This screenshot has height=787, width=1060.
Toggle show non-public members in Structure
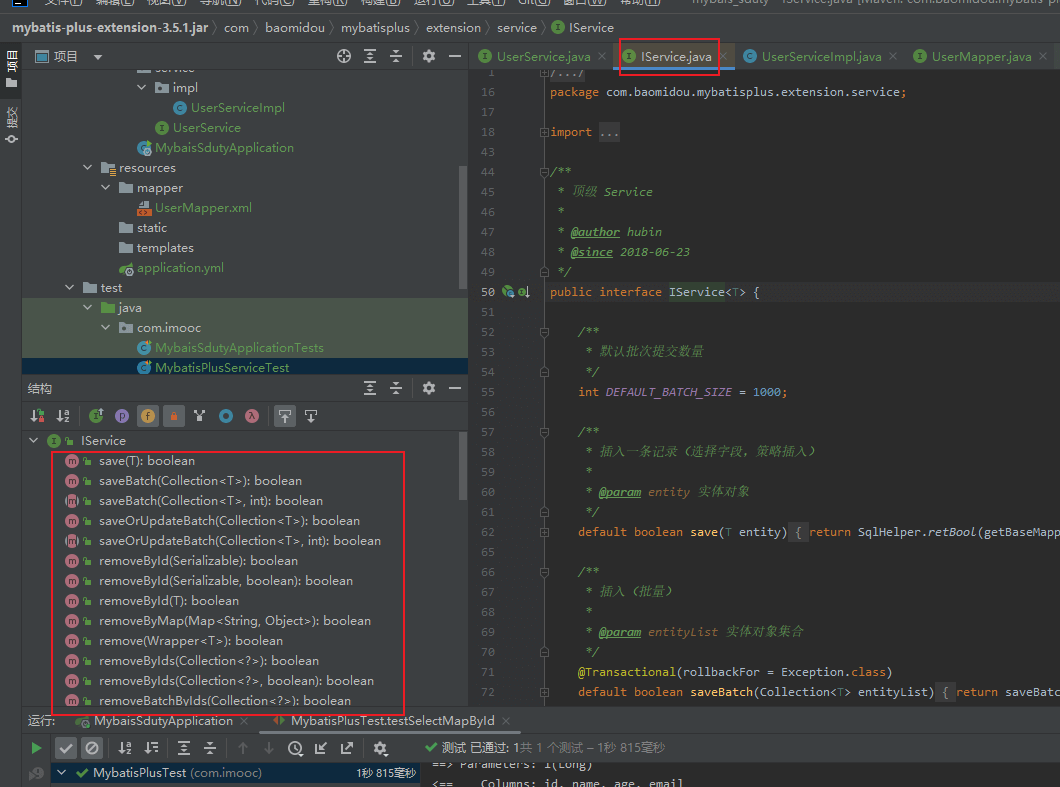coord(174,416)
